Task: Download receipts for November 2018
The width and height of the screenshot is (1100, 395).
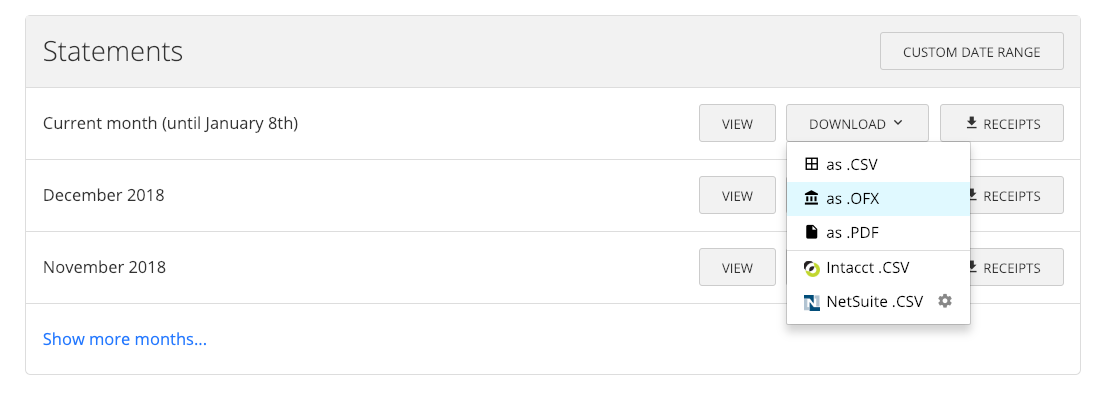Action: click(1017, 267)
